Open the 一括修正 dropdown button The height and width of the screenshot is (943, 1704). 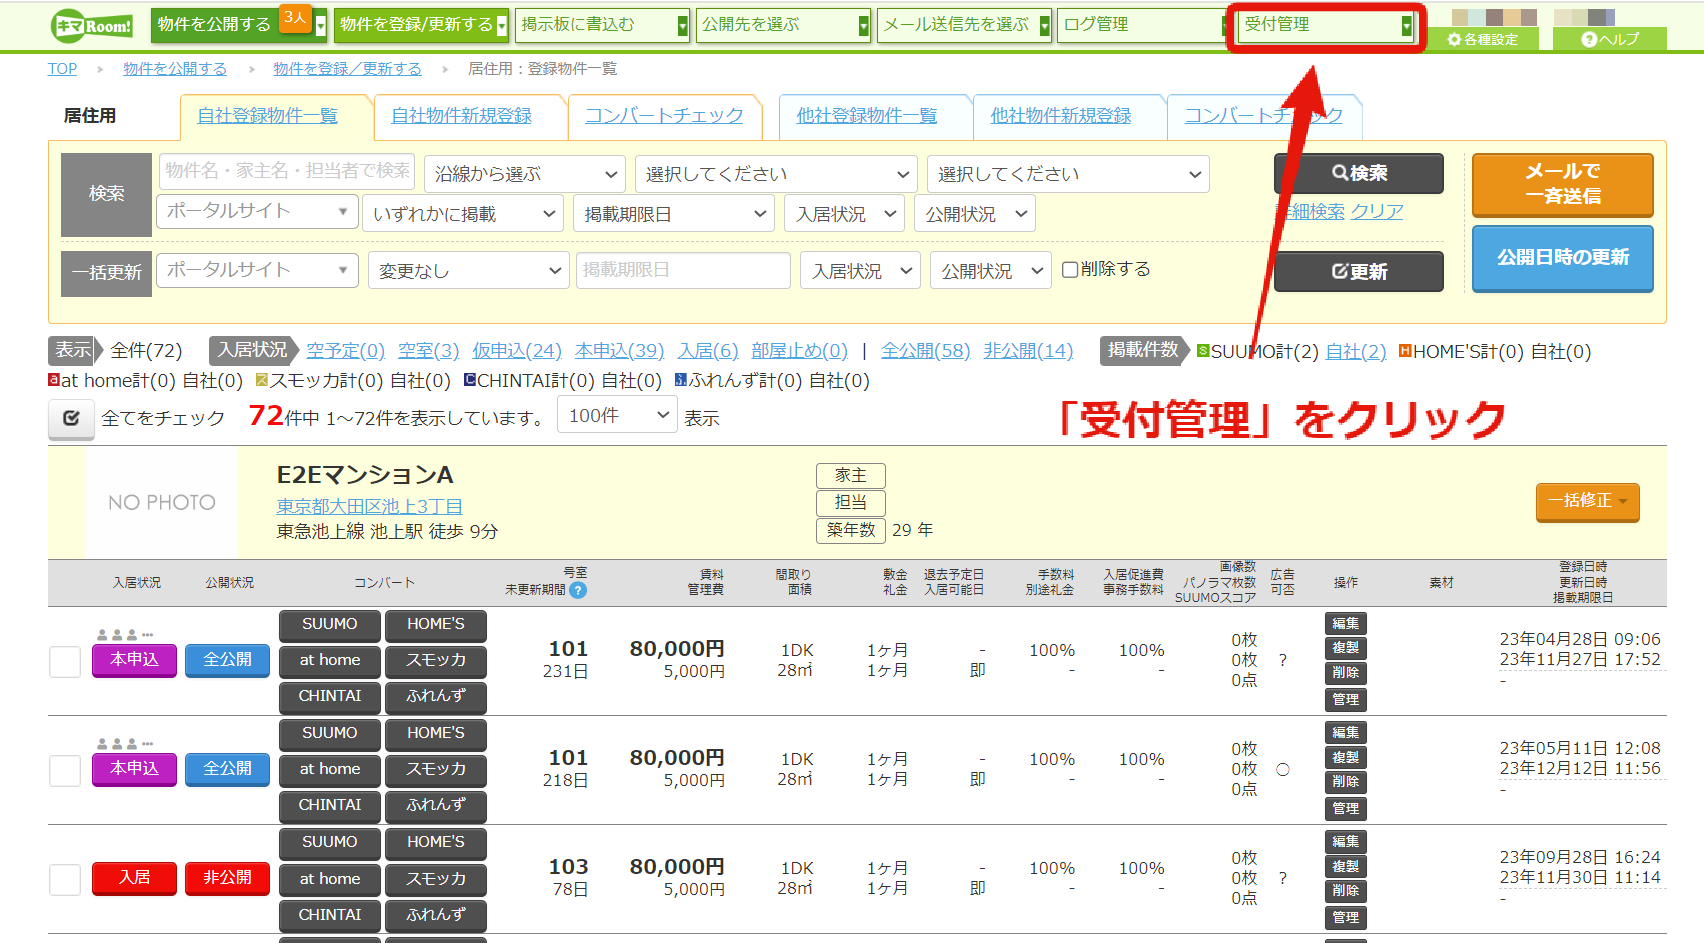[1587, 501]
